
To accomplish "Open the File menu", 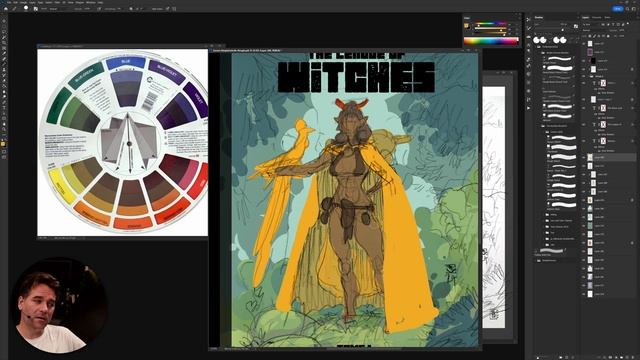I will (9, 2).
